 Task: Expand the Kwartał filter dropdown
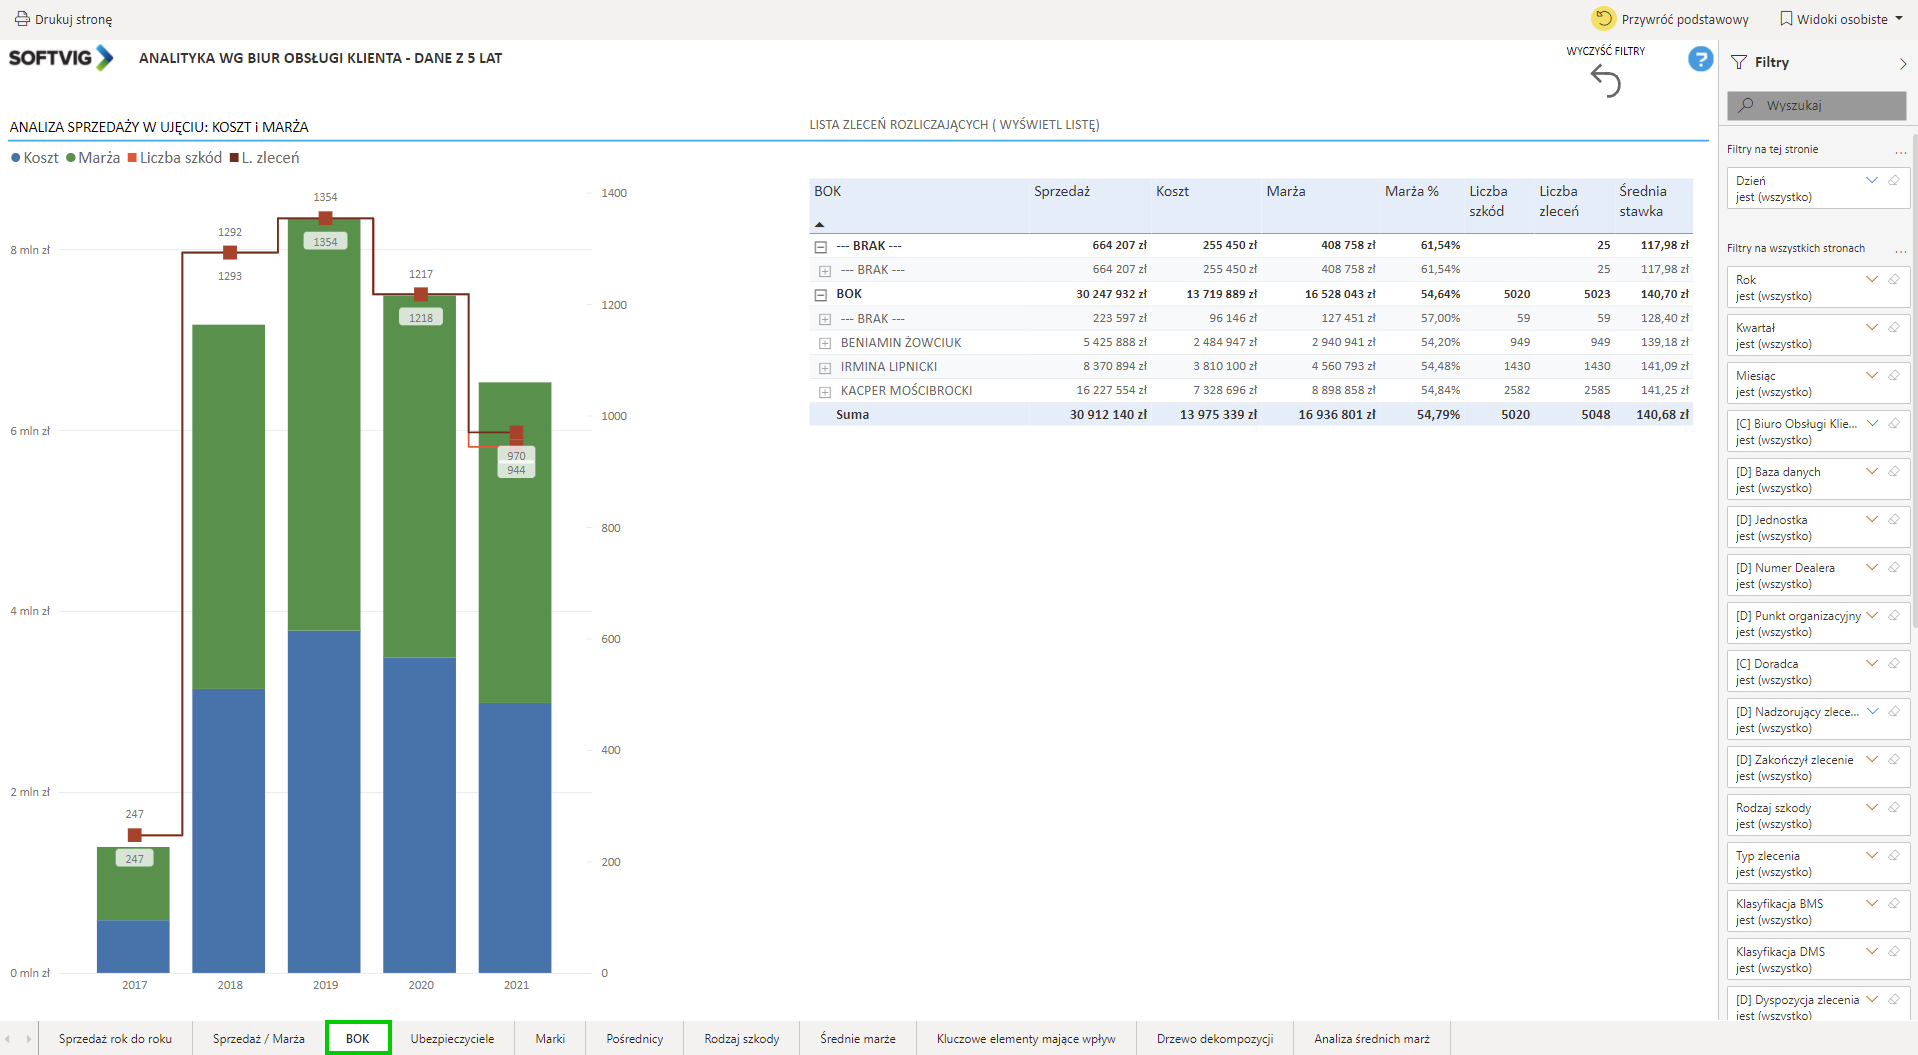[x=1871, y=328]
